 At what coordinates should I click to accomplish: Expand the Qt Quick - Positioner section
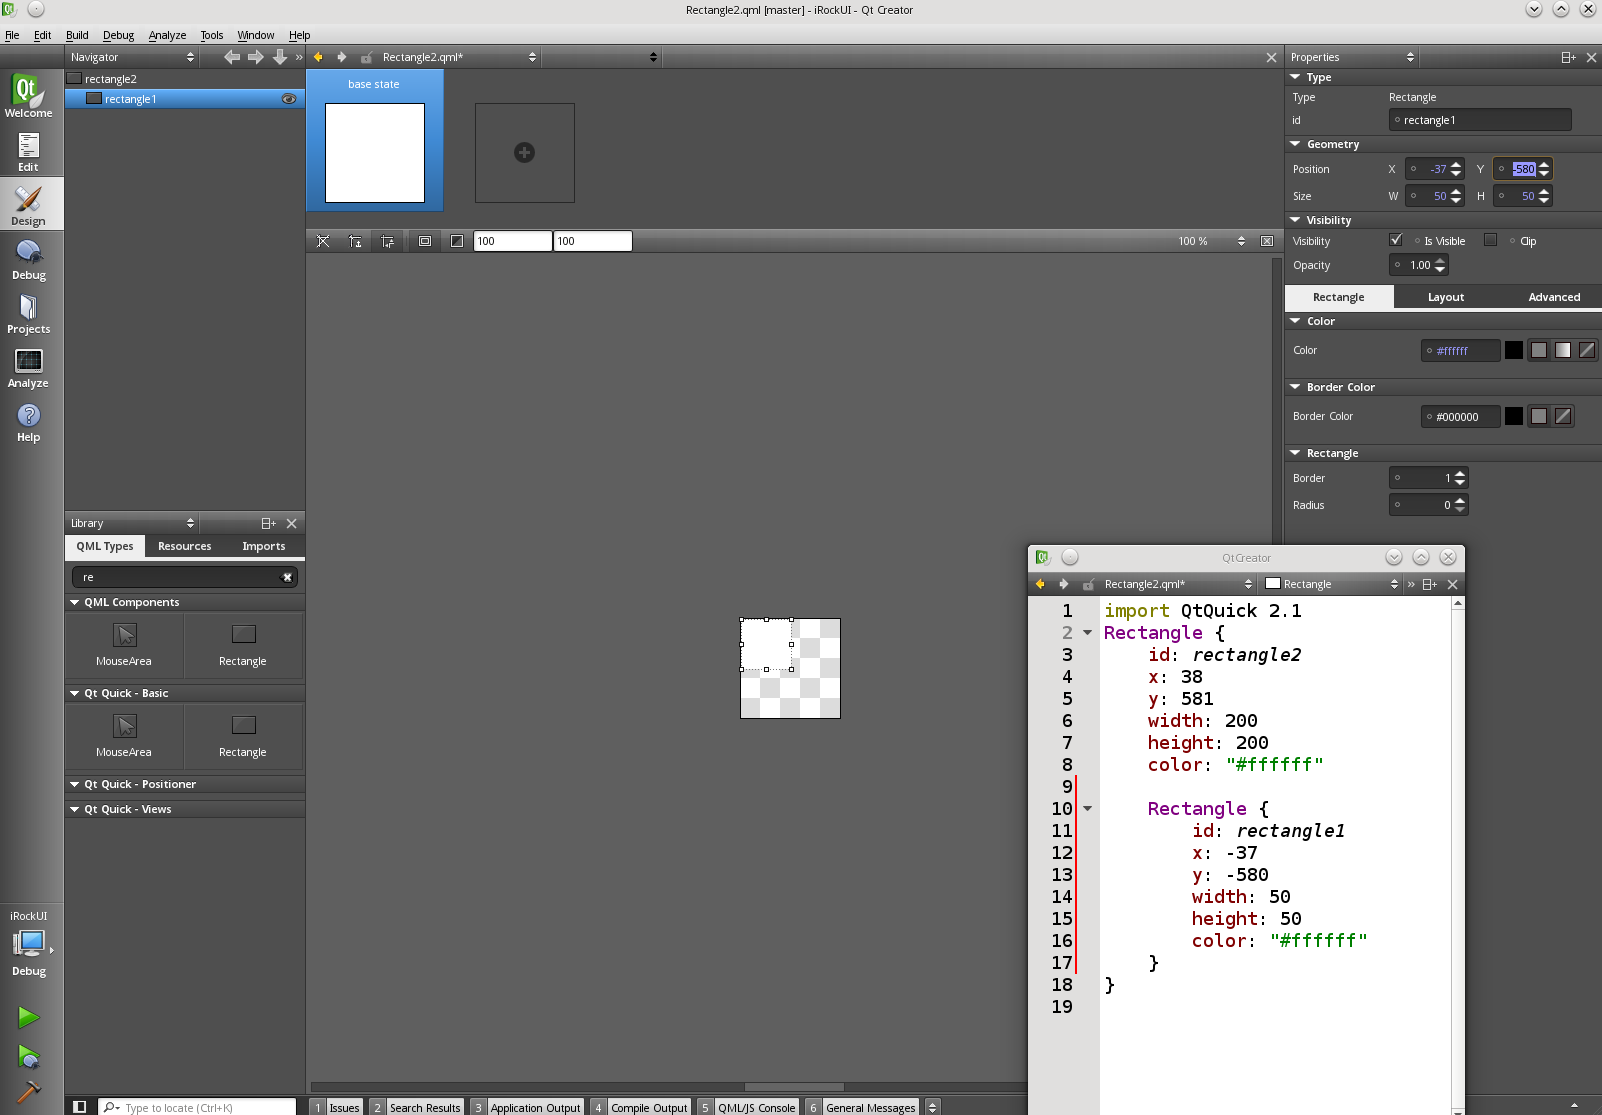click(74, 784)
